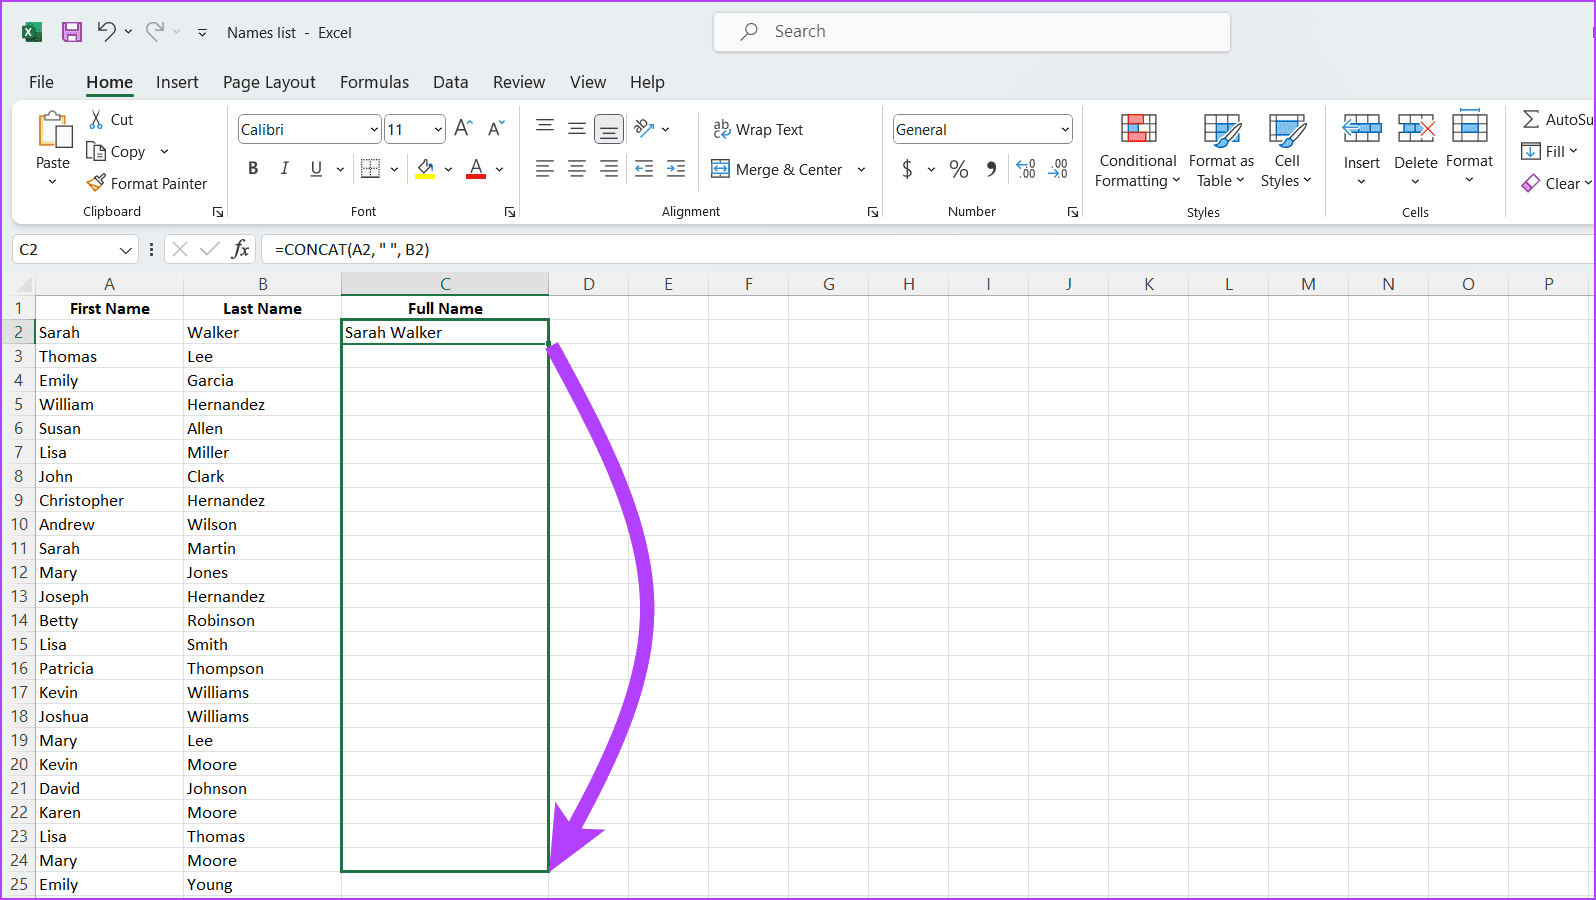The image size is (1596, 900).
Task: Apply the red Font Color
Action: pos(476,169)
